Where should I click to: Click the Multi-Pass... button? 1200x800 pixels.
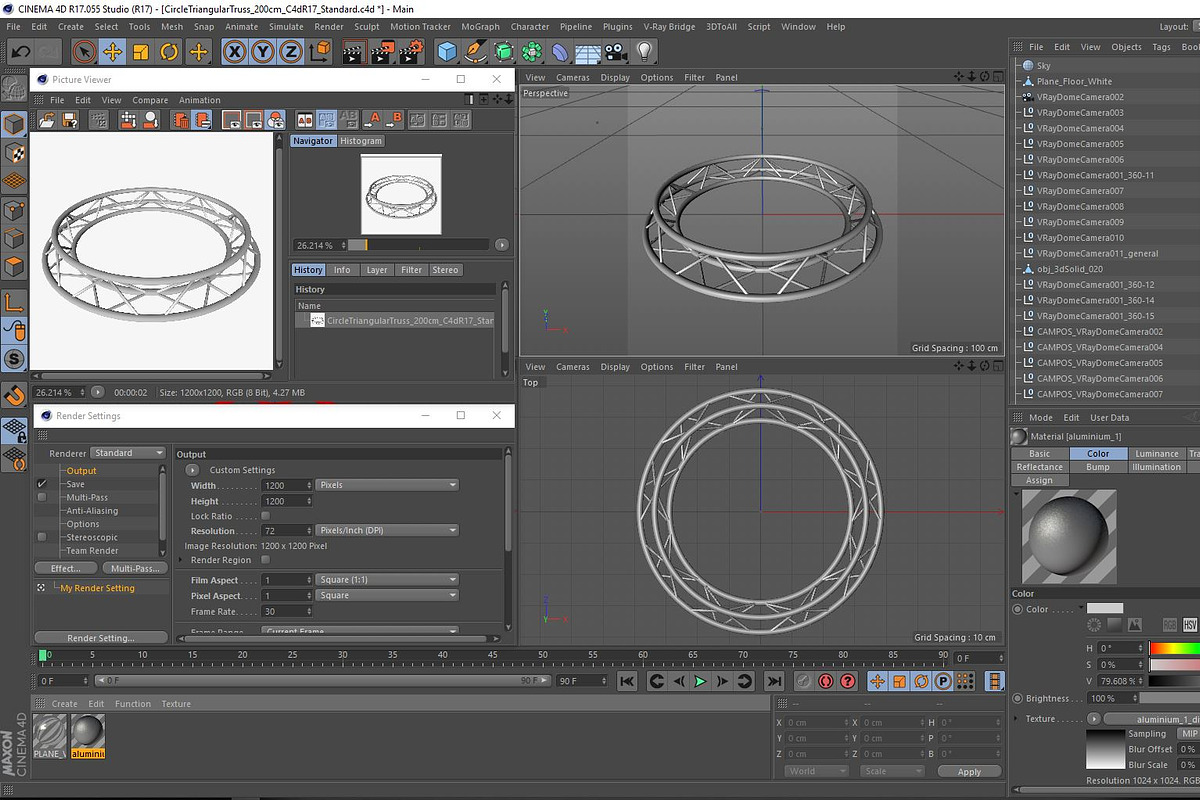pyautogui.click(x=133, y=568)
